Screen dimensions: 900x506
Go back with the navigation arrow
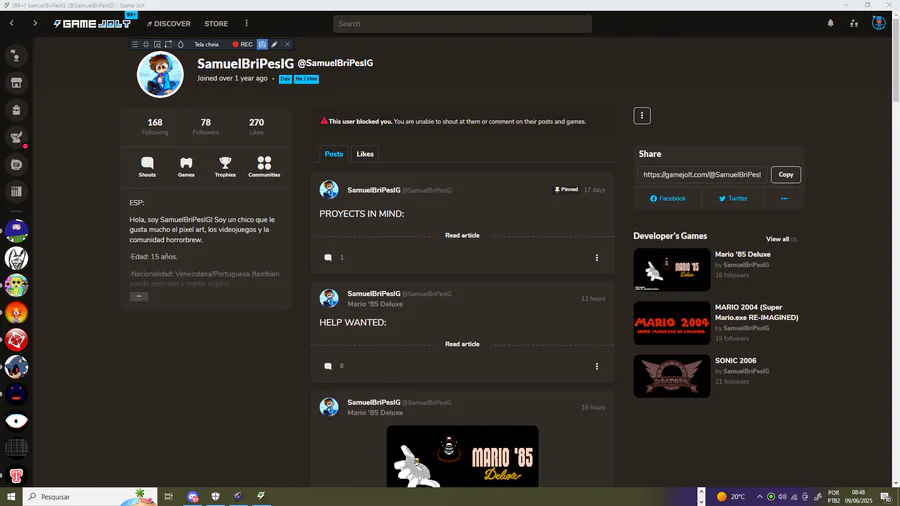pyautogui.click(x=11, y=24)
